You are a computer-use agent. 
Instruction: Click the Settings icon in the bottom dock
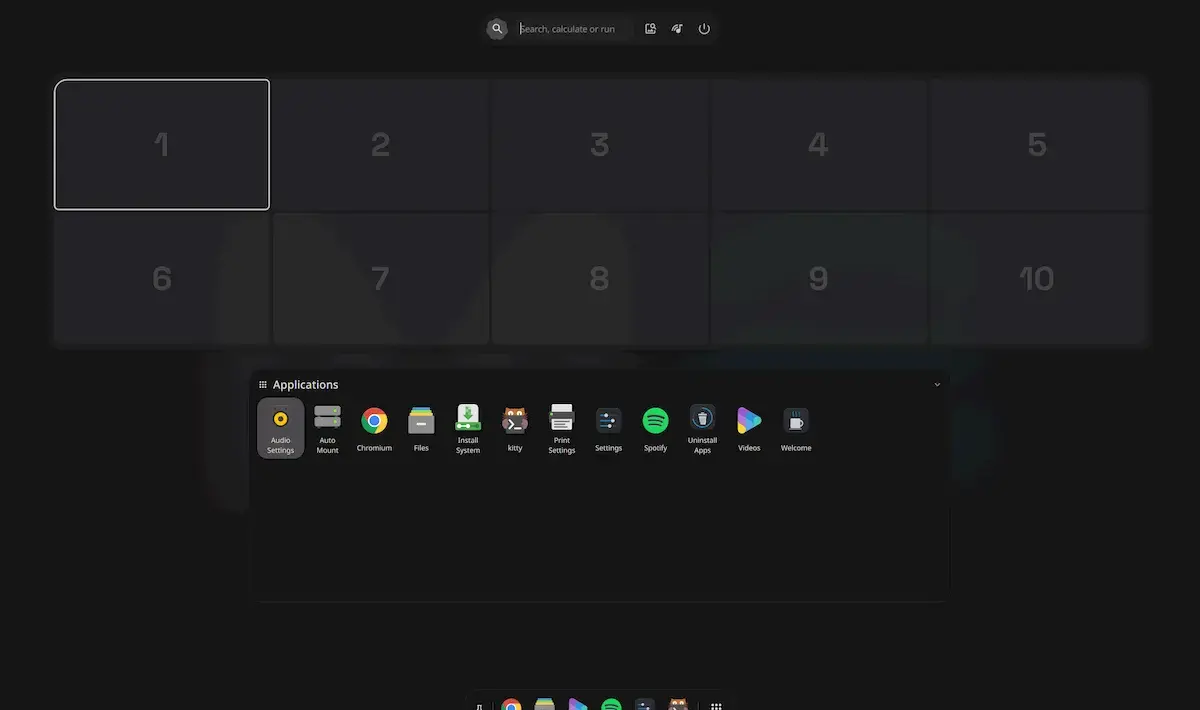[644, 704]
